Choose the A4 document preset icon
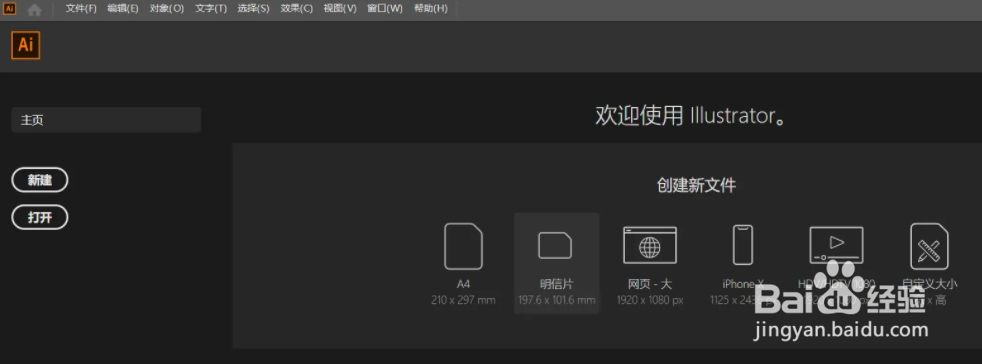The width and height of the screenshot is (982, 364). pos(463,246)
